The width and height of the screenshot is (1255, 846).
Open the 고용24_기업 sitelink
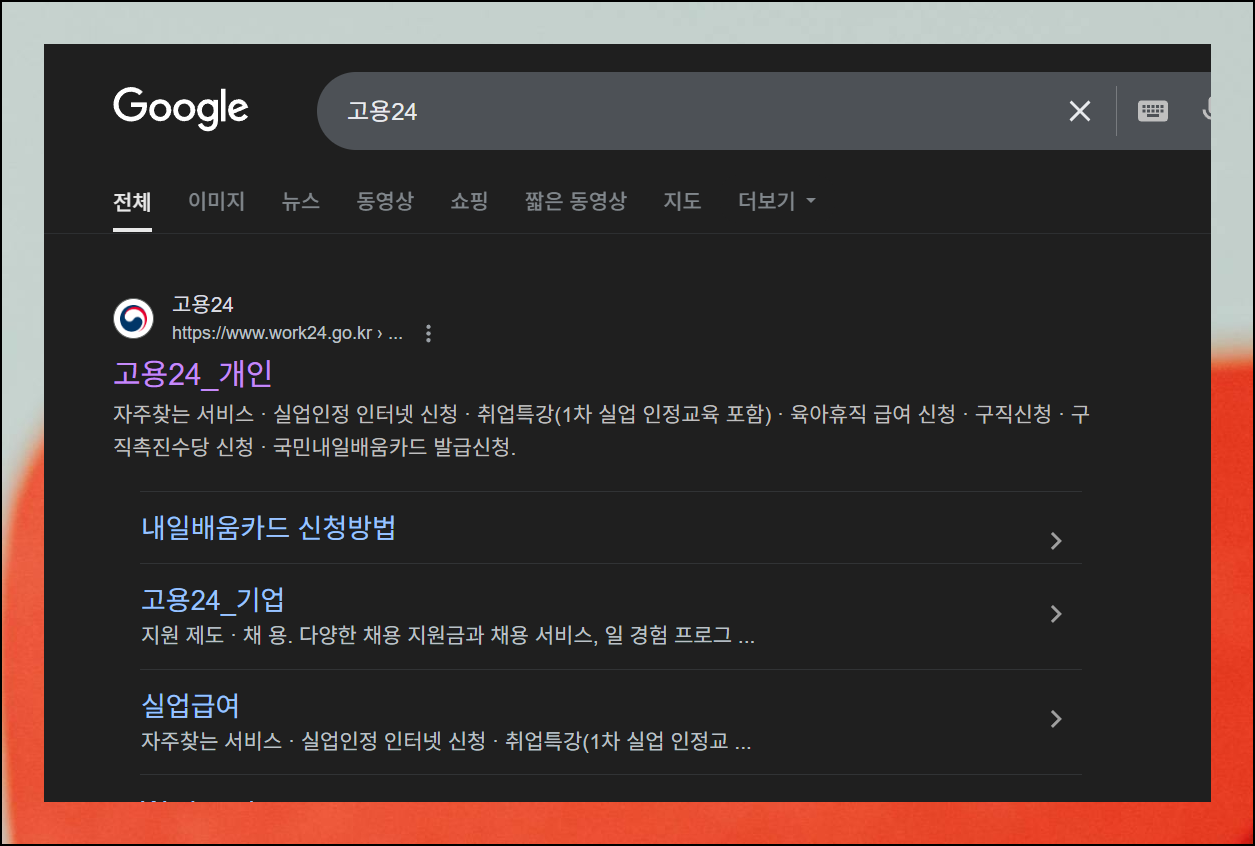click(213, 600)
